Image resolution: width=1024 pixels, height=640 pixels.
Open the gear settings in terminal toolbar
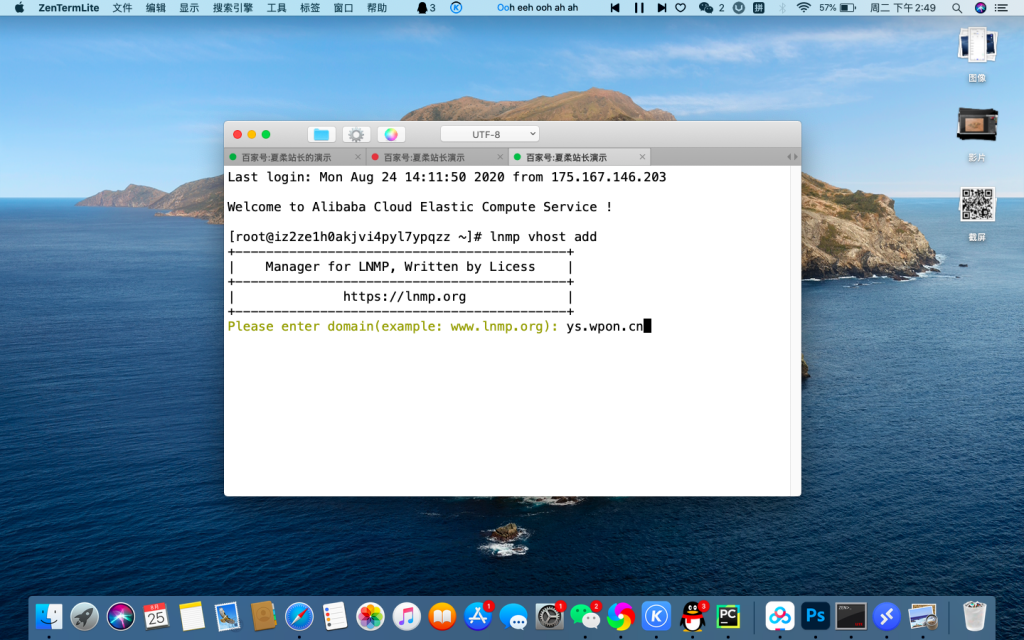click(x=356, y=134)
